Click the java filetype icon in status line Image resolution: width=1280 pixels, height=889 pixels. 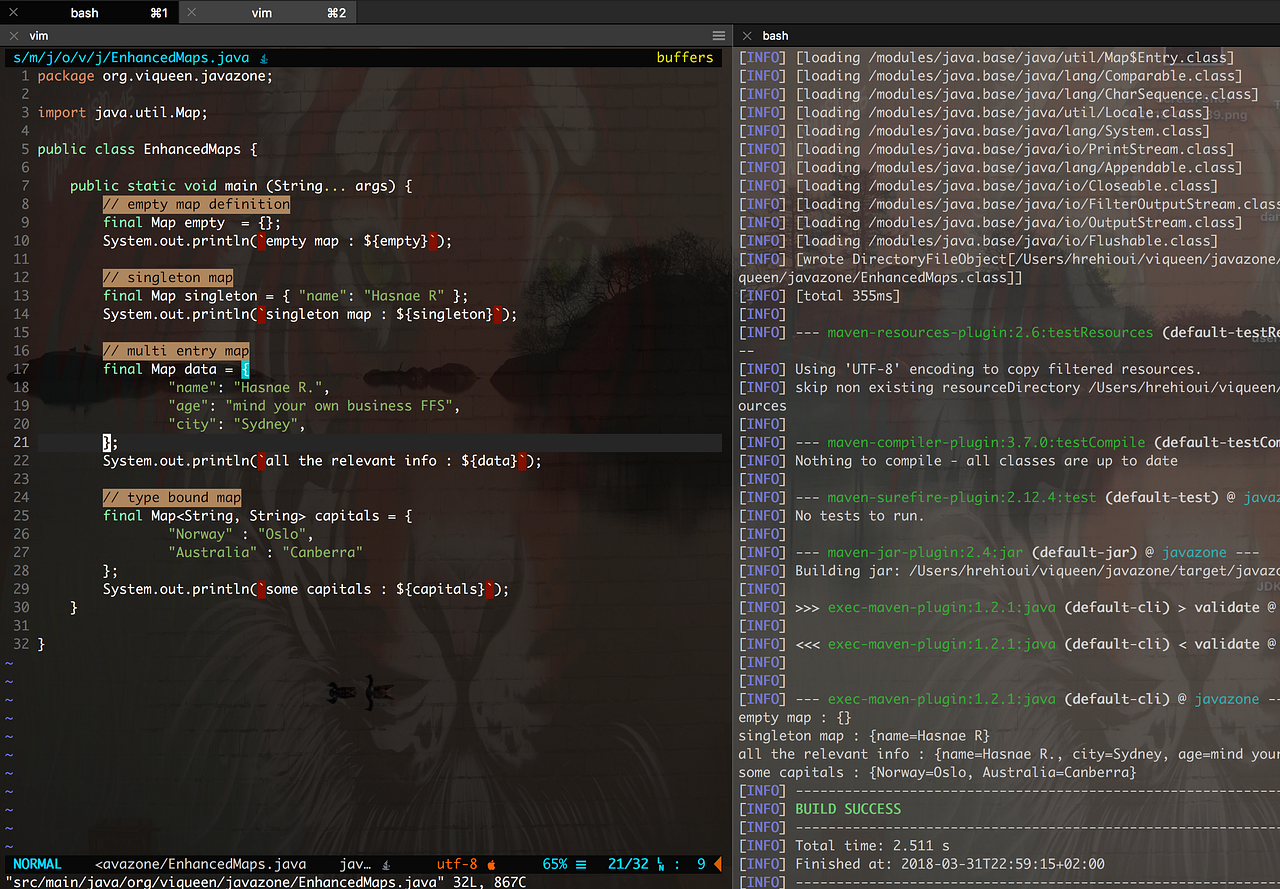click(x=386, y=864)
